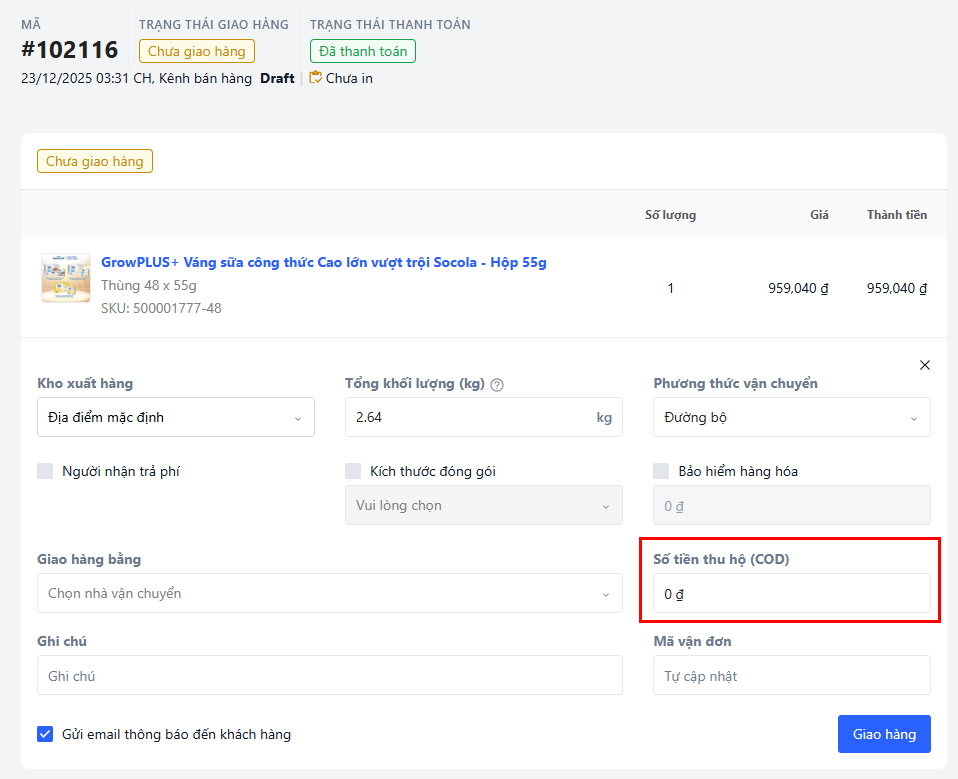Click the Tổng khối lượng weight input field
958x779 pixels.
pyautogui.click(x=465, y=417)
